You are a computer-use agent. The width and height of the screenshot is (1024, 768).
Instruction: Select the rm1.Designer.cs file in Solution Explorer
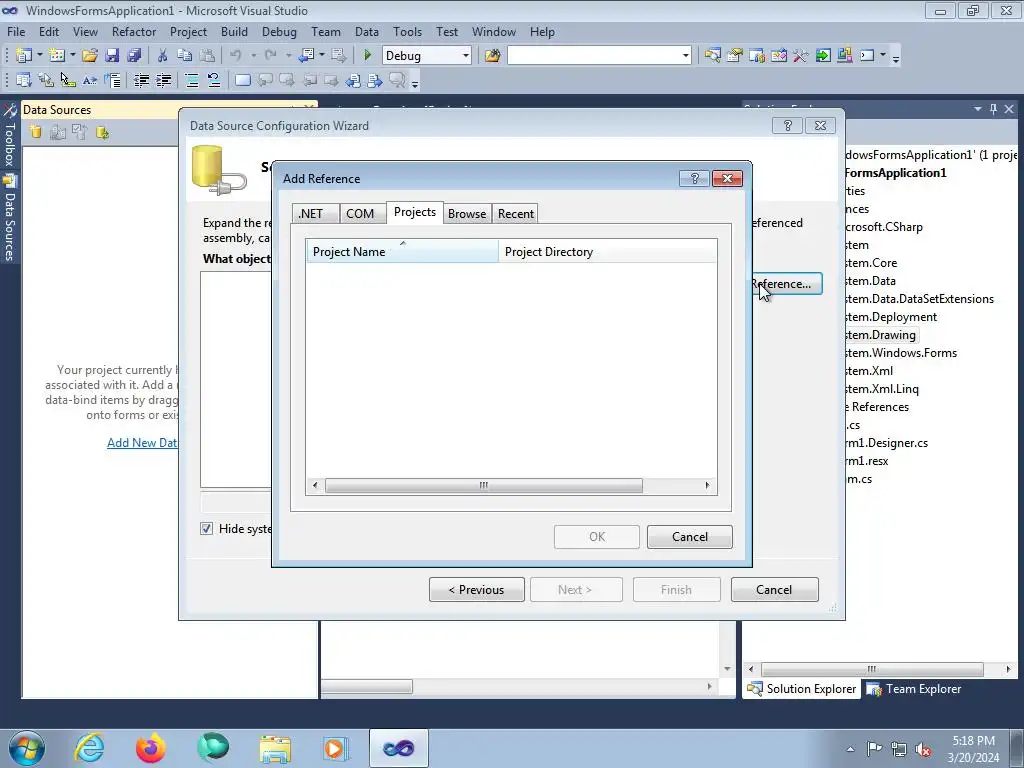click(x=886, y=443)
